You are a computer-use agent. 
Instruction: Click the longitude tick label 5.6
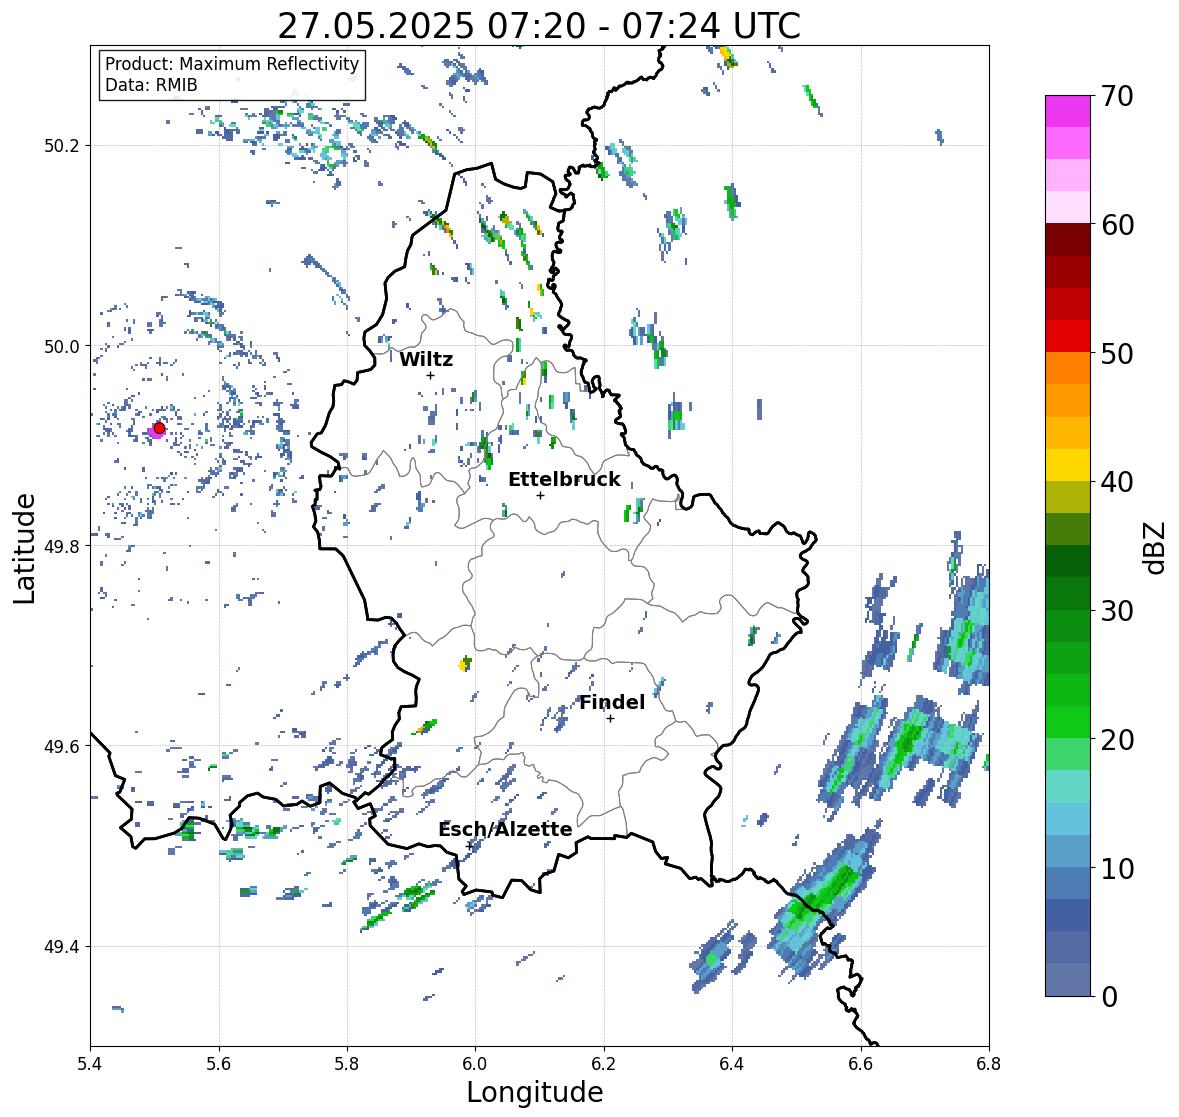[219, 1064]
